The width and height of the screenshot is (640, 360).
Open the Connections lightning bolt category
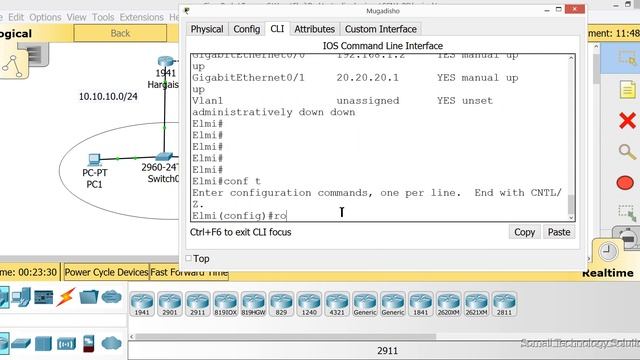coord(66,297)
